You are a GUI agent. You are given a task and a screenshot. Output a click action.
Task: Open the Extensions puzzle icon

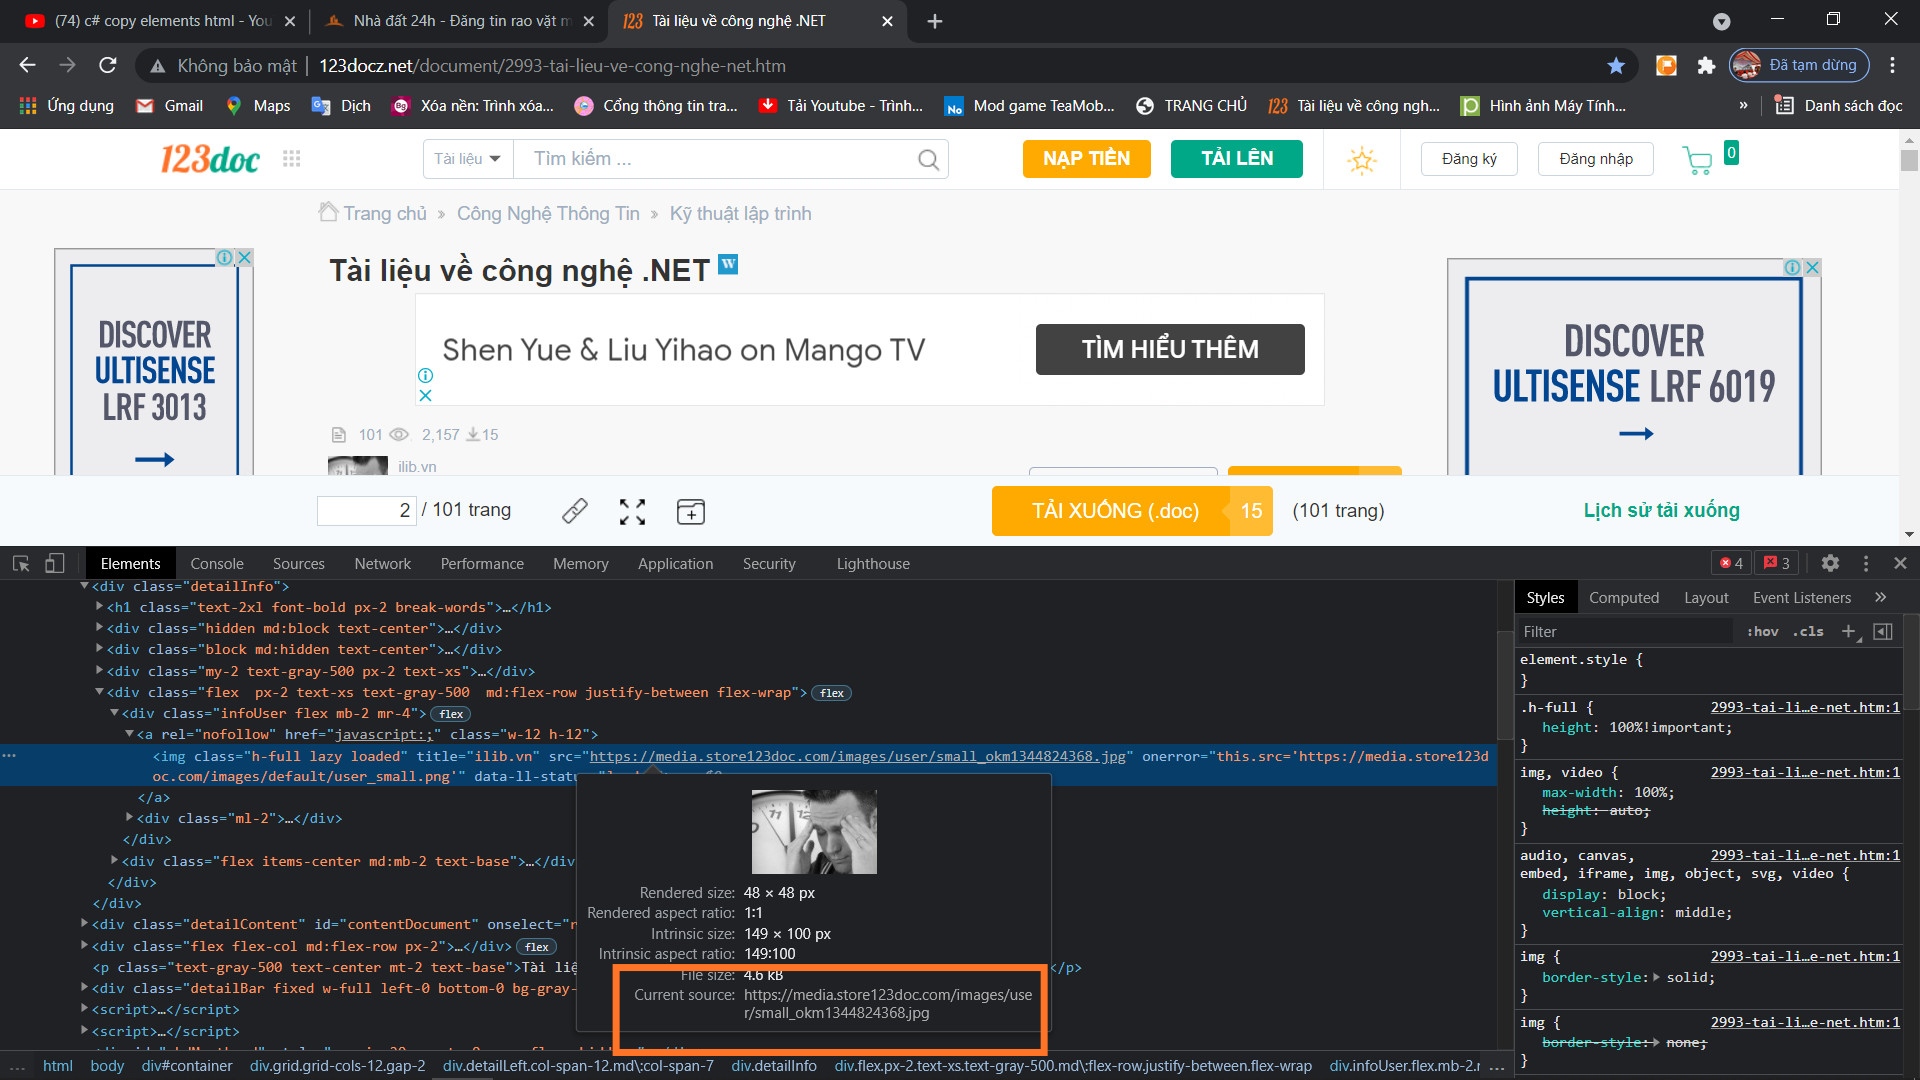(1706, 65)
